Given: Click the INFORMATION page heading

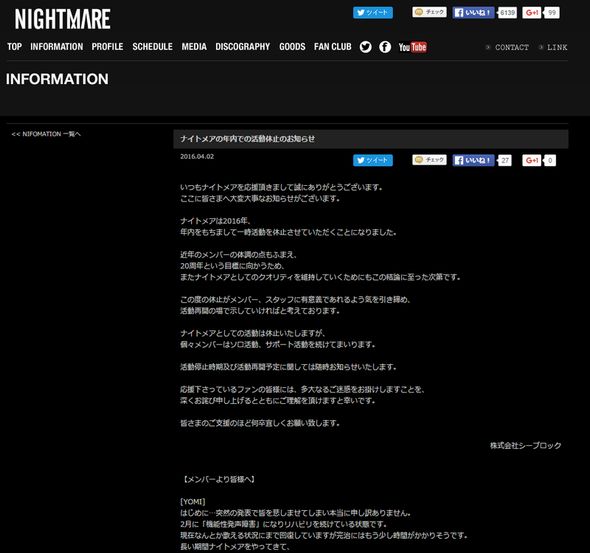Looking at the screenshot, I should [57, 79].
